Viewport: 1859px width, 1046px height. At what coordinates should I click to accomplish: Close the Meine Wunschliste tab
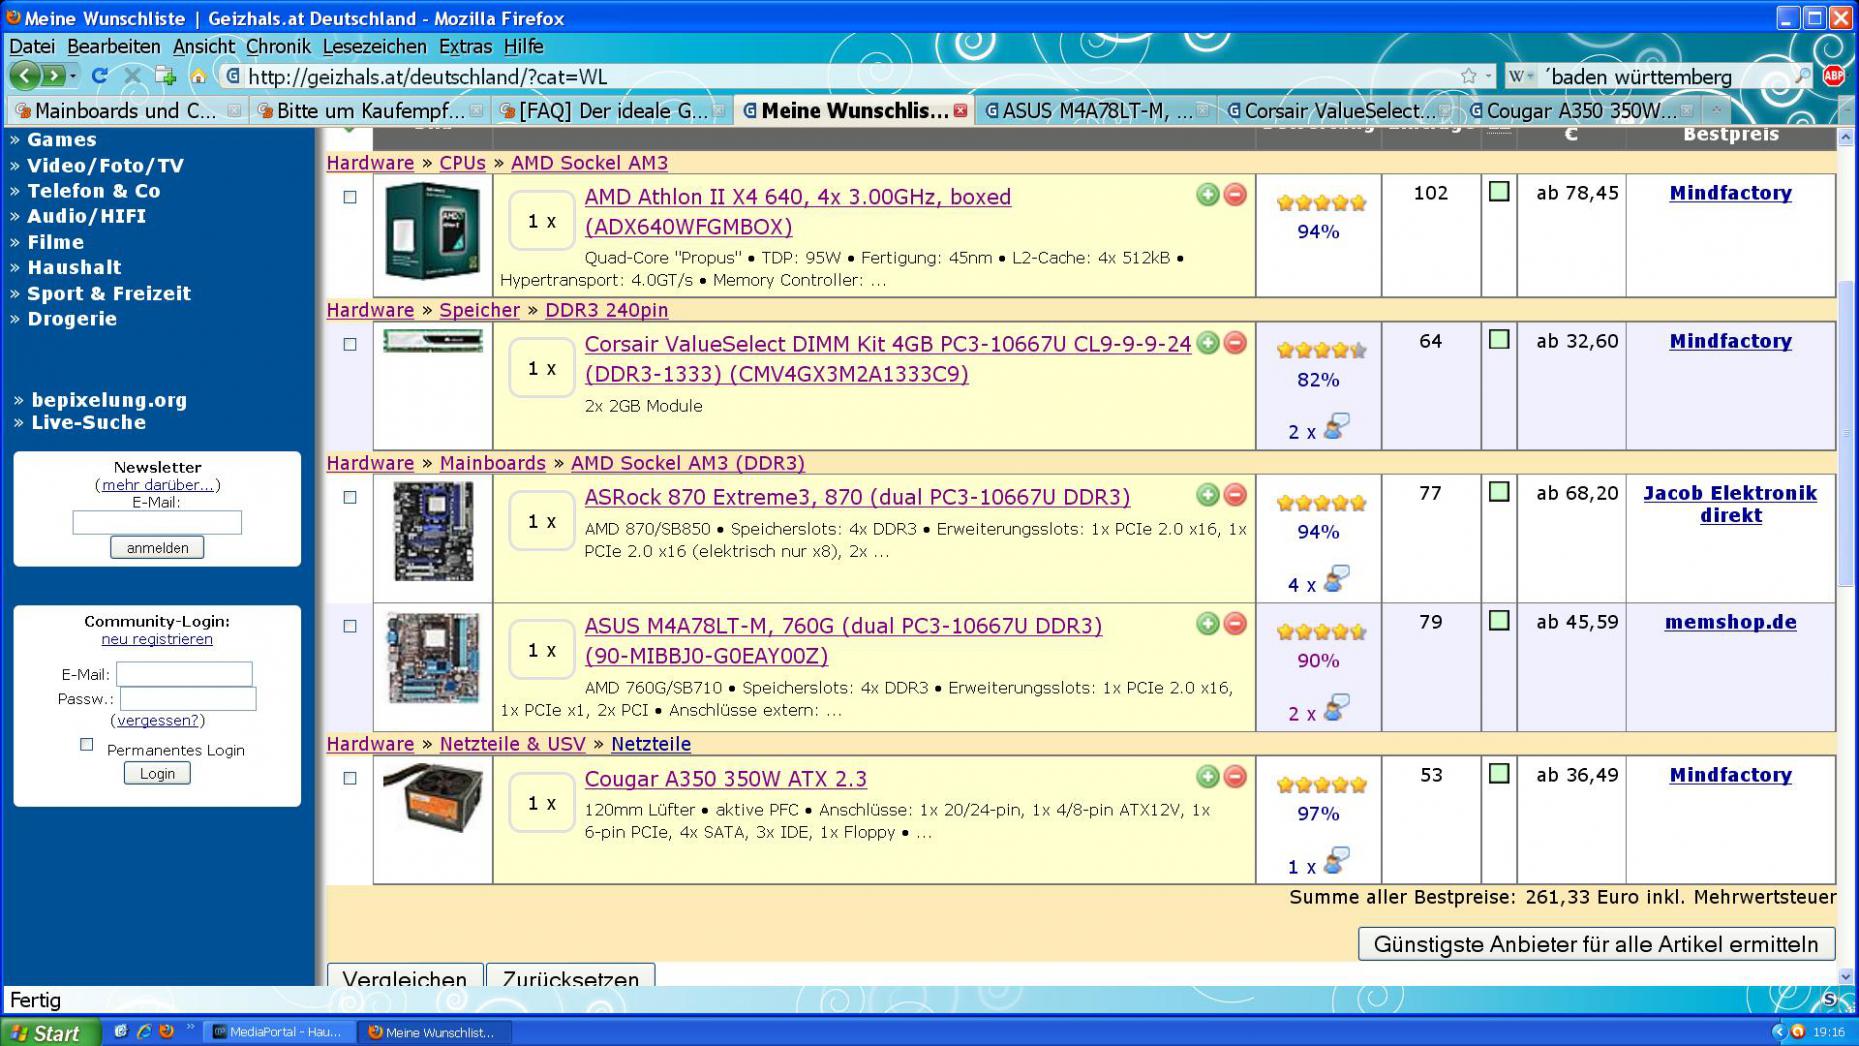point(960,111)
